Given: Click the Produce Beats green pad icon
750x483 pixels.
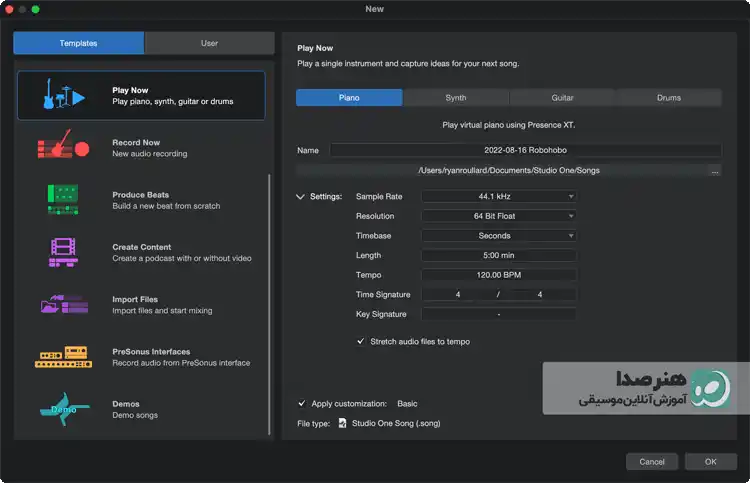Looking at the screenshot, I should click(x=63, y=199).
